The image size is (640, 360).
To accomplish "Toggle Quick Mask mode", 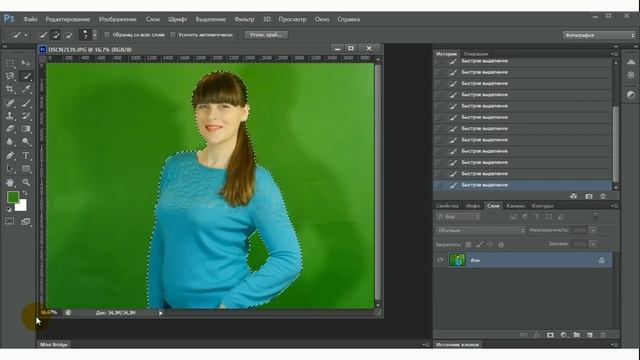I will (10, 221).
